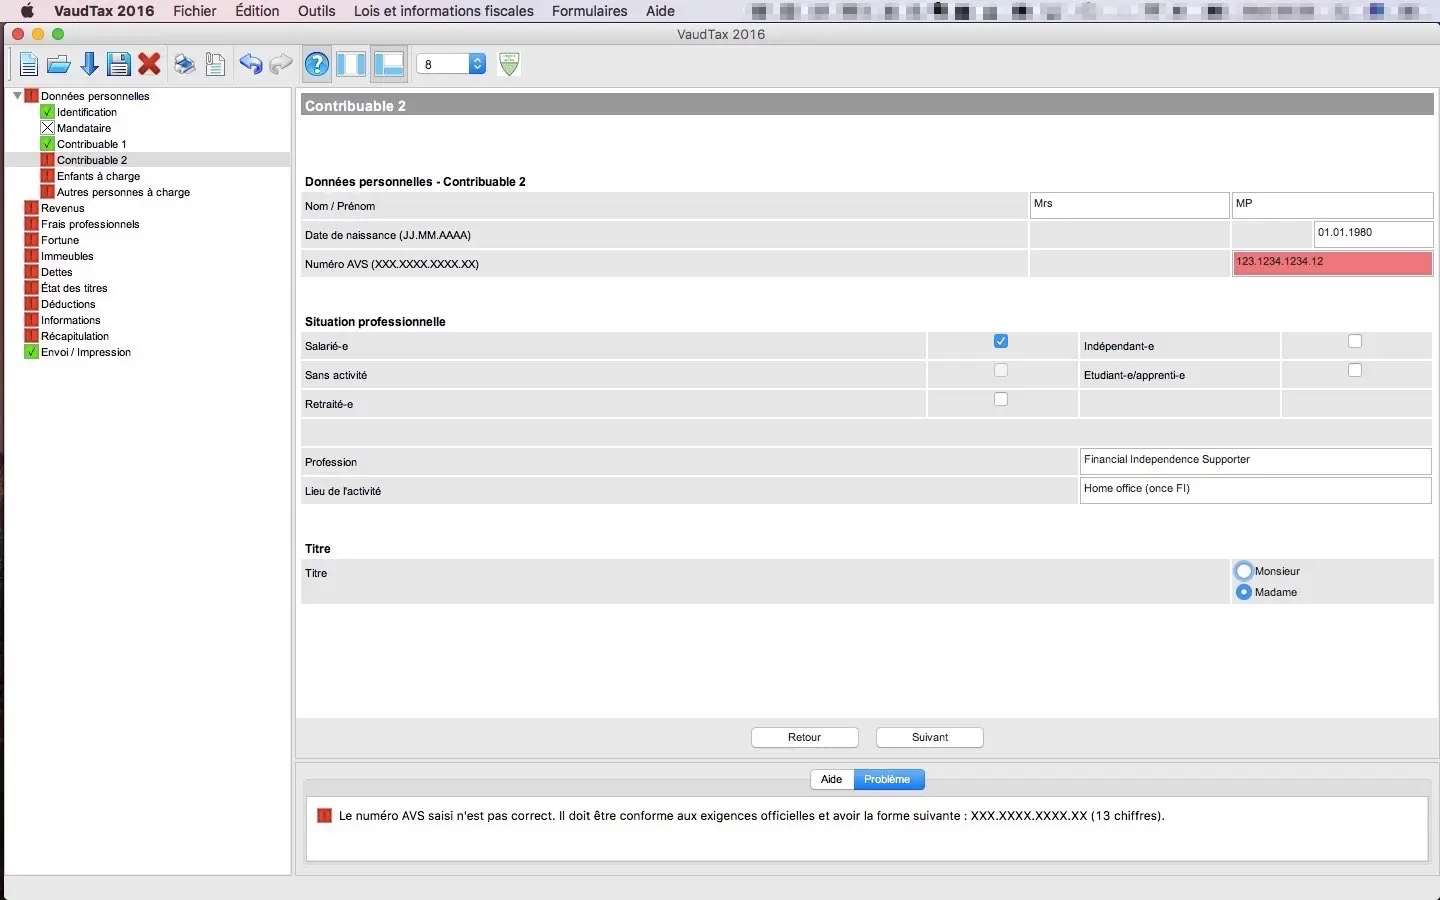Select Mandataire in the tree
This screenshot has height=900, width=1440.
(84, 128)
